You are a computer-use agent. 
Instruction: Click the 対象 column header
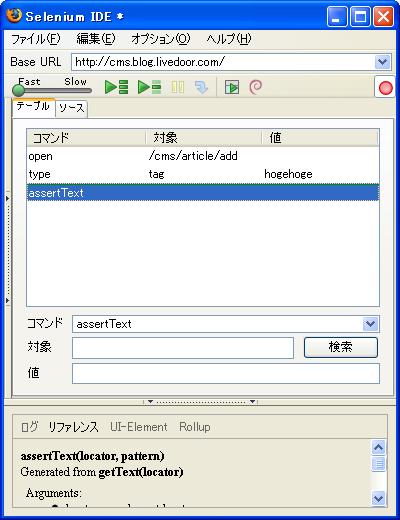[204, 138]
